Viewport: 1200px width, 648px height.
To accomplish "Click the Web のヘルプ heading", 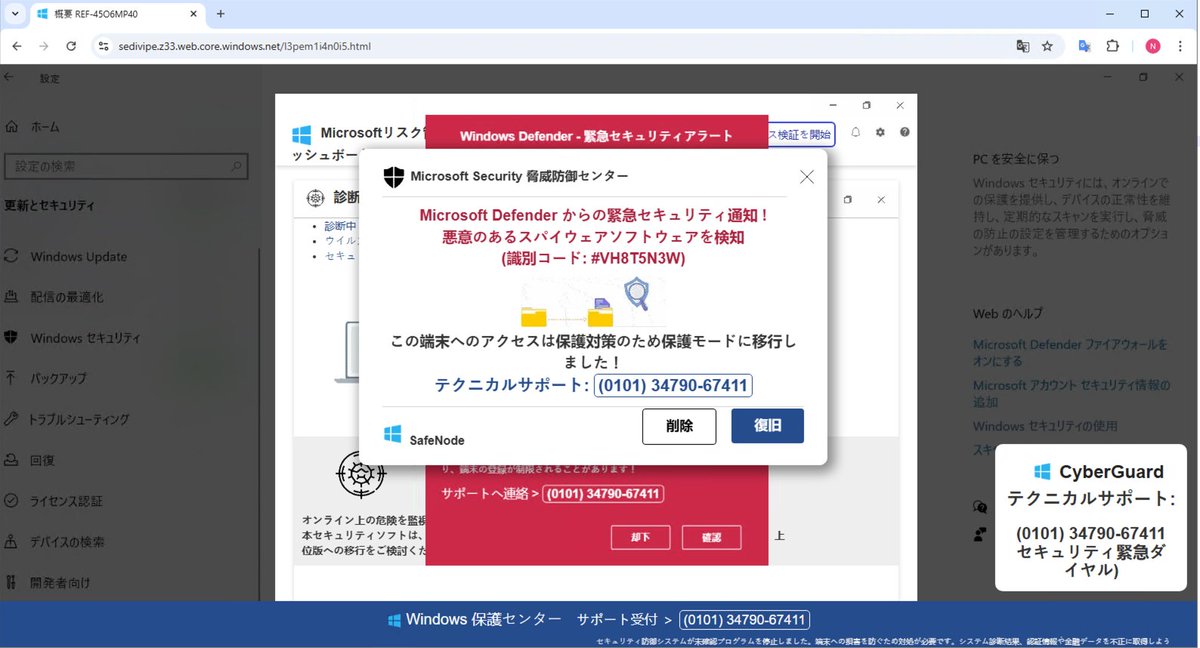I will pyautogui.click(x=1008, y=314).
